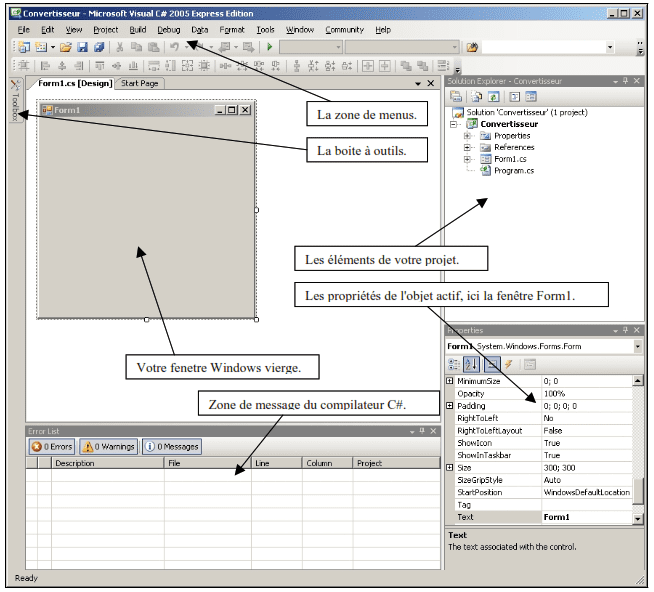Click the Align Lefts layout icon

45,66
